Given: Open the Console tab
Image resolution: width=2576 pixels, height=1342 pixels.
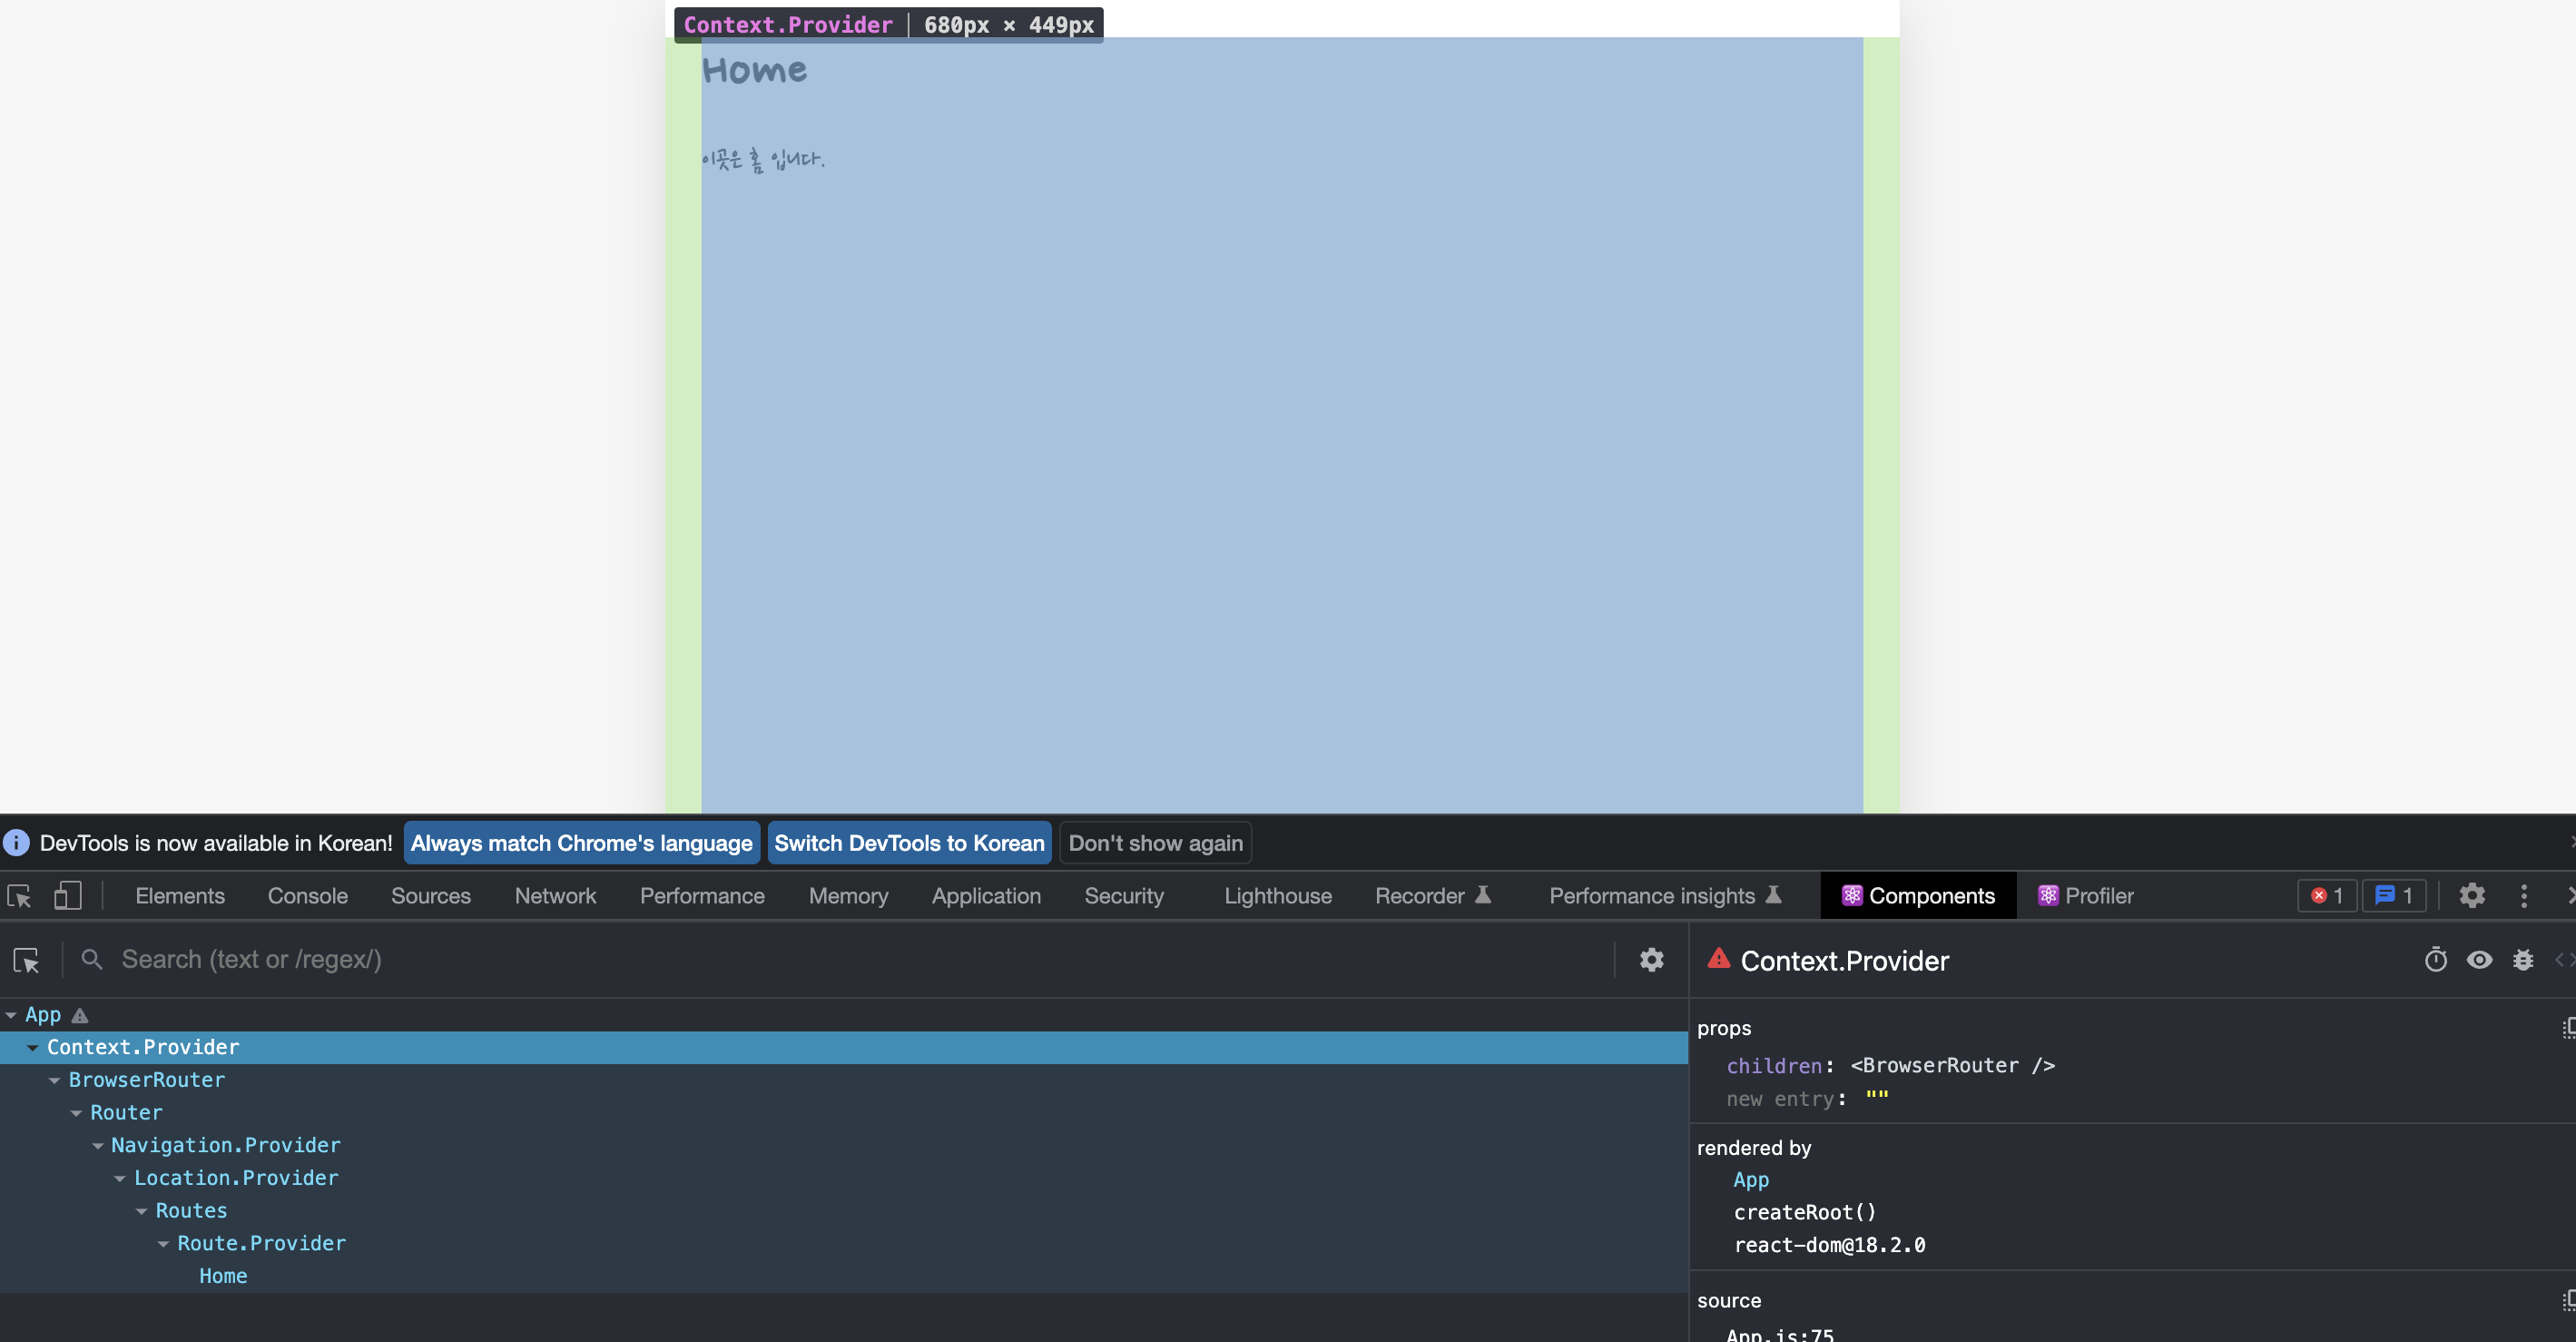Looking at the screenshot, I should (307, 895).
